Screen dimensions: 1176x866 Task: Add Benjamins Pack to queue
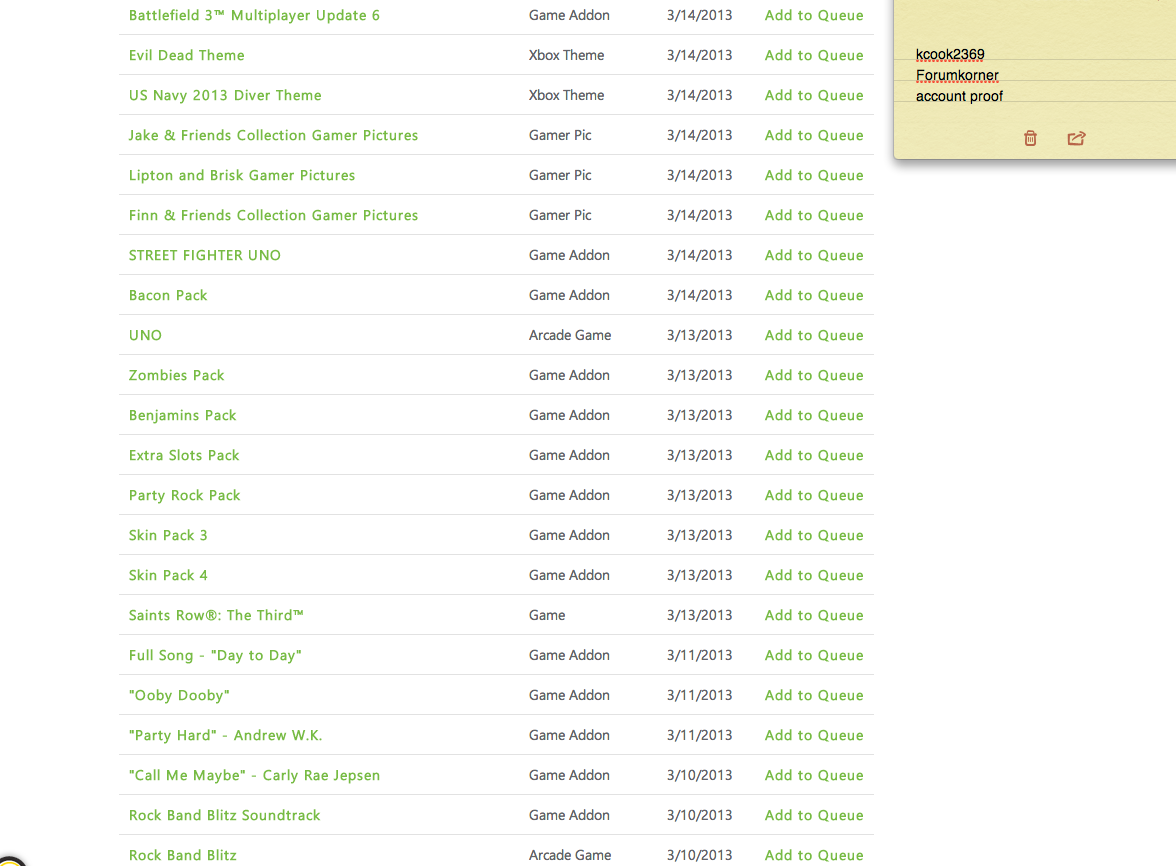tap(814, 415)
